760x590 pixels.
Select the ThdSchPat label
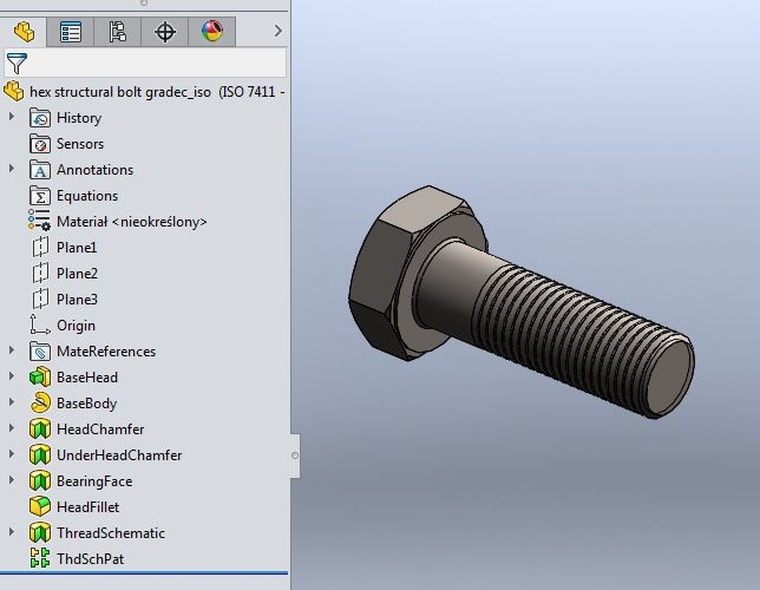point(90,559)
